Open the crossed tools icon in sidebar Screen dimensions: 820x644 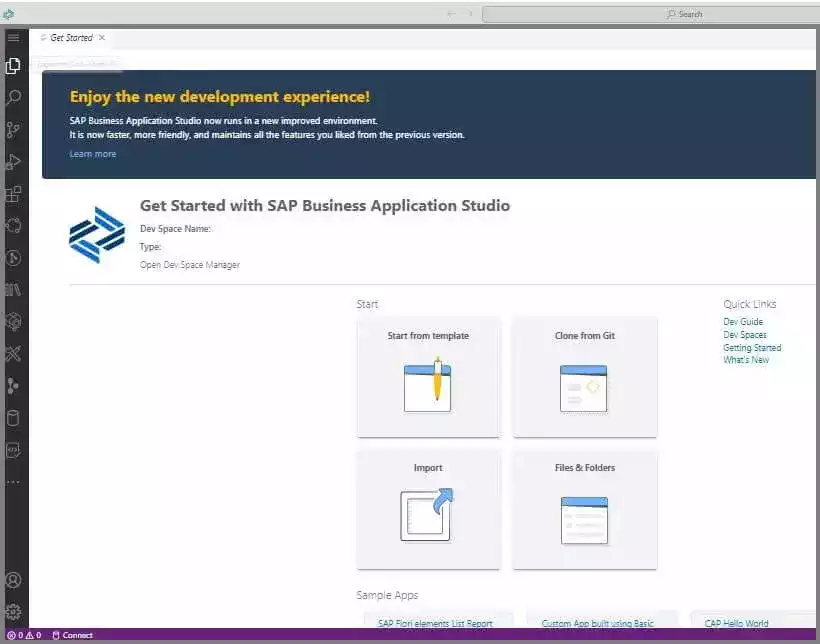(13, 354)
